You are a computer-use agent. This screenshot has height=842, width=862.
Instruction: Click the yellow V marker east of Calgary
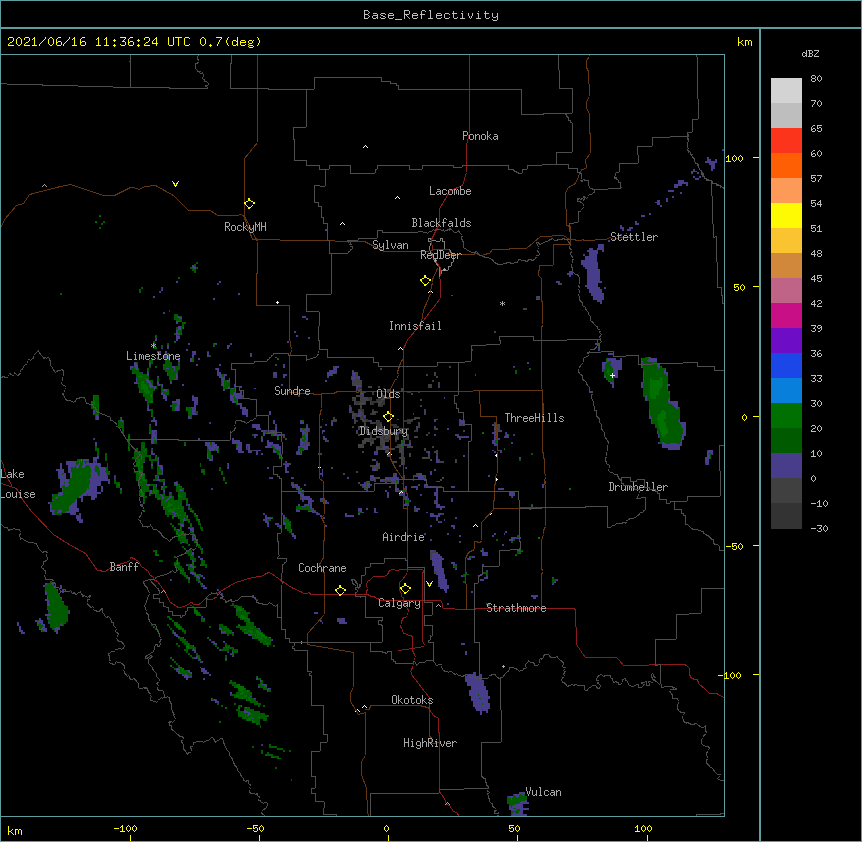(429, 584)
